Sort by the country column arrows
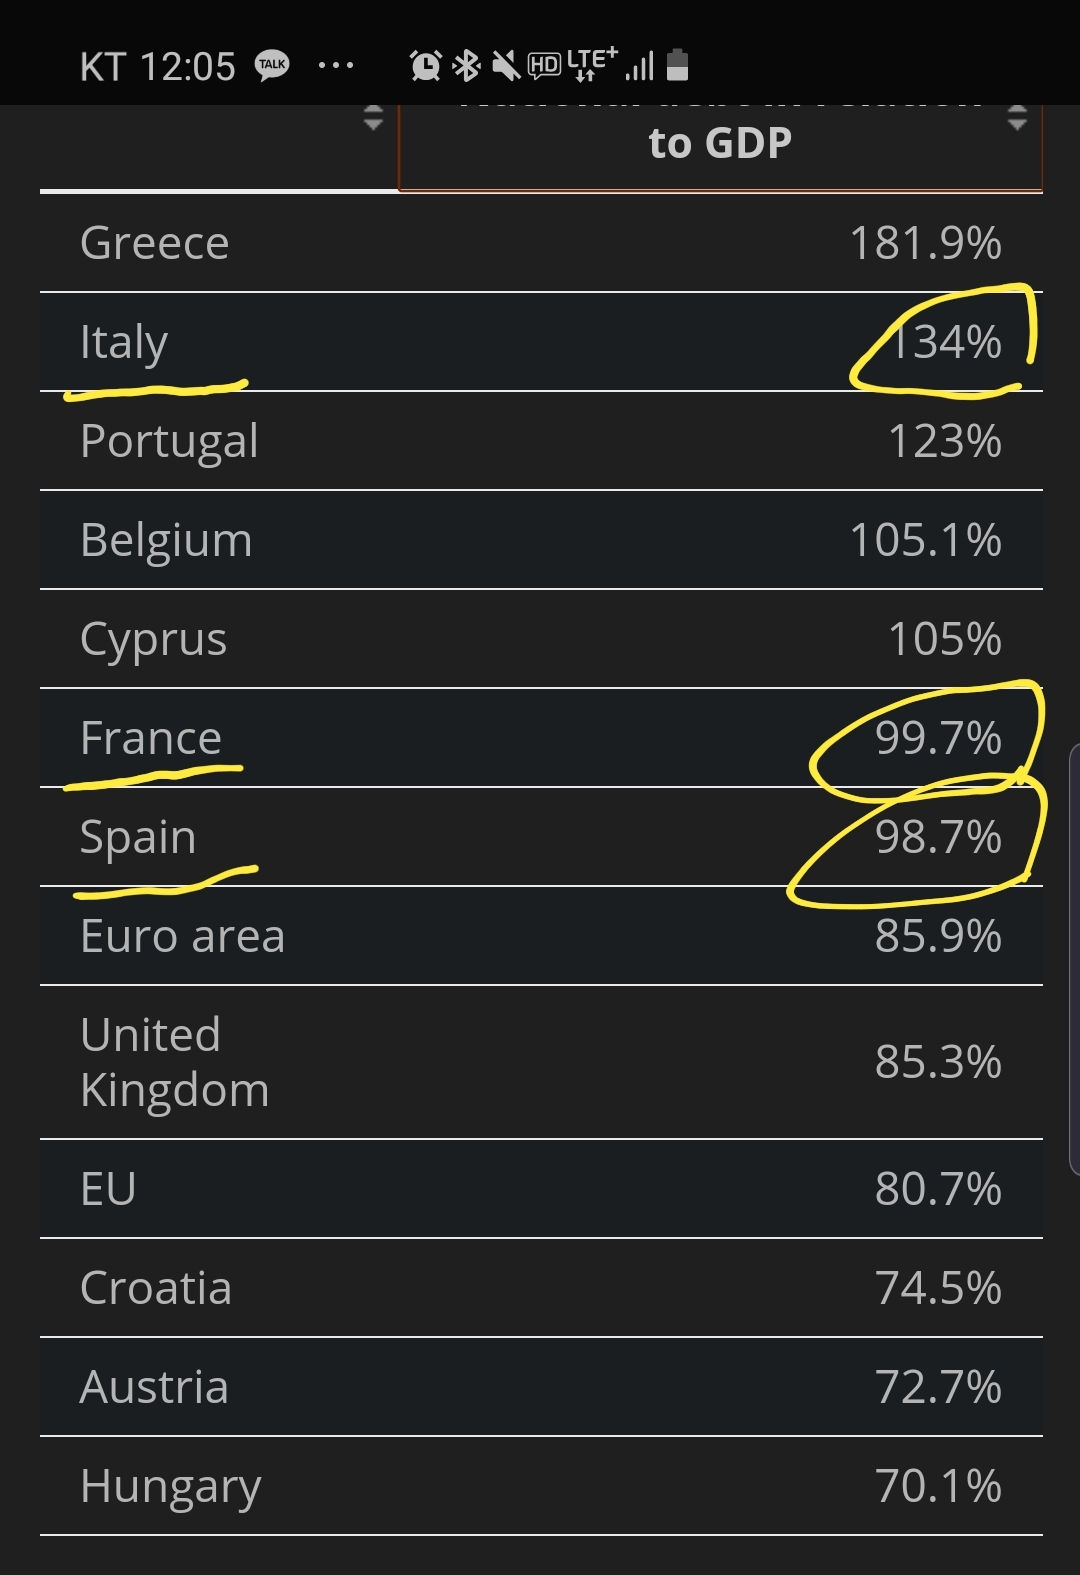Screen dimensions: 1080x1575 [373, 118]
